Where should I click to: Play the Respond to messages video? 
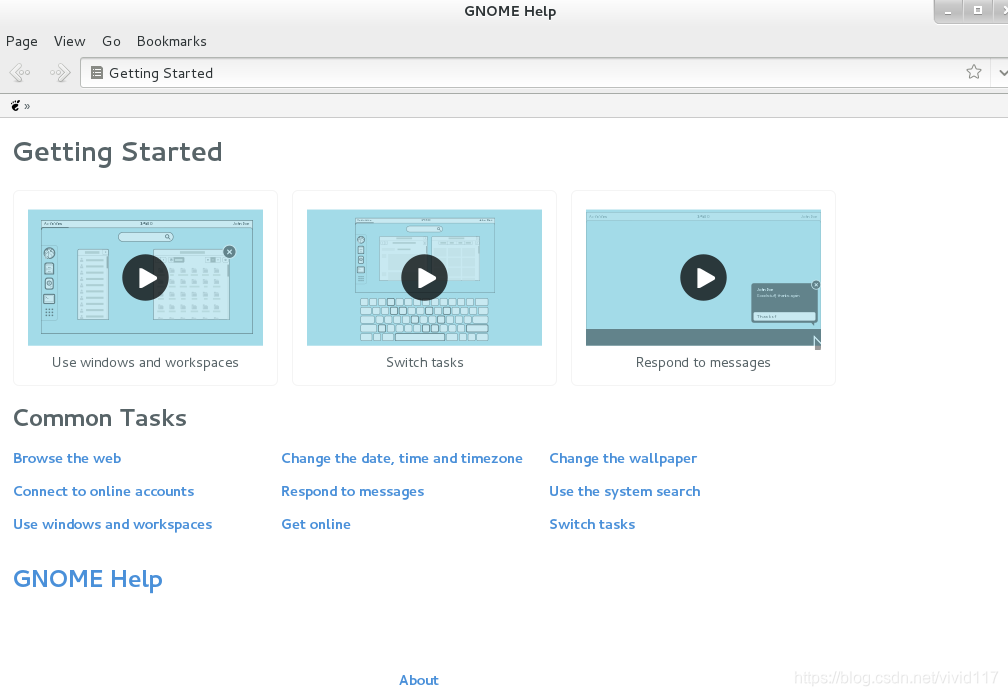click(703, 278)
